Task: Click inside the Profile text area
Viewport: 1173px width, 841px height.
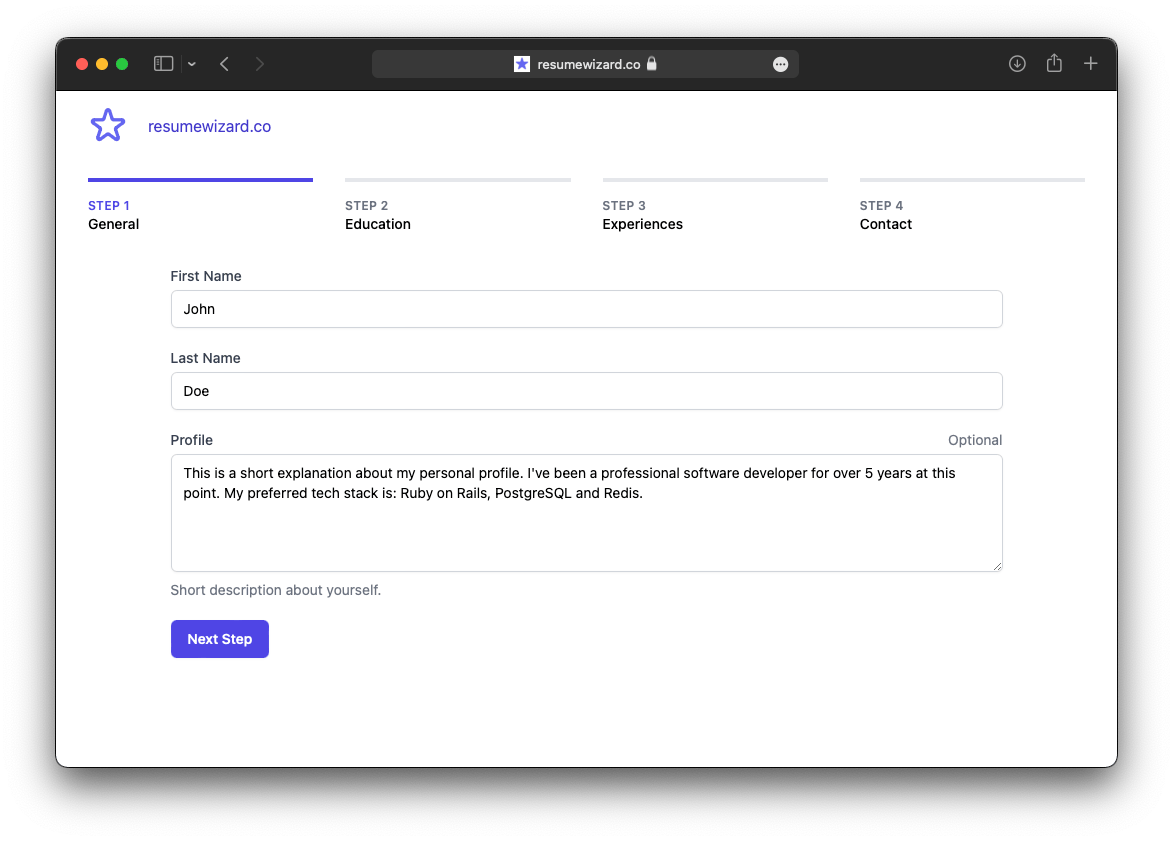Action: (586, 513)
